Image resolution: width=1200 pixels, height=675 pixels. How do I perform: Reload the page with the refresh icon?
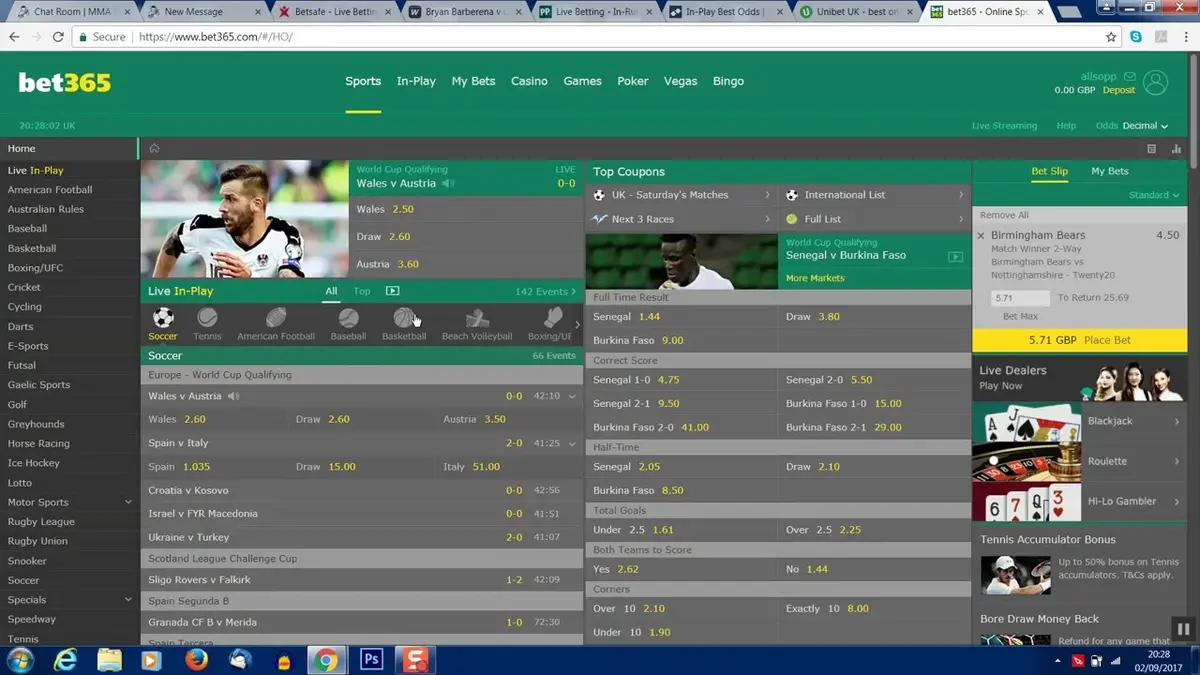(x=59, y=36)
